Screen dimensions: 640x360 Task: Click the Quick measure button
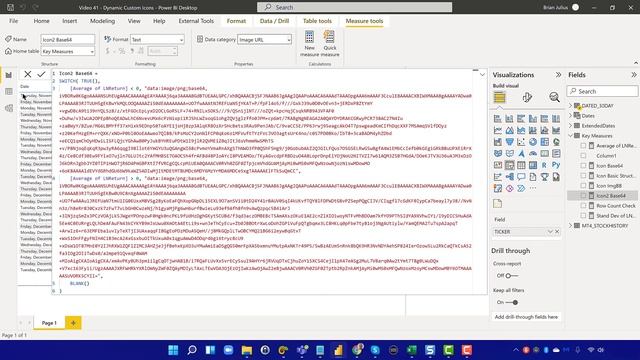point(330,43)
